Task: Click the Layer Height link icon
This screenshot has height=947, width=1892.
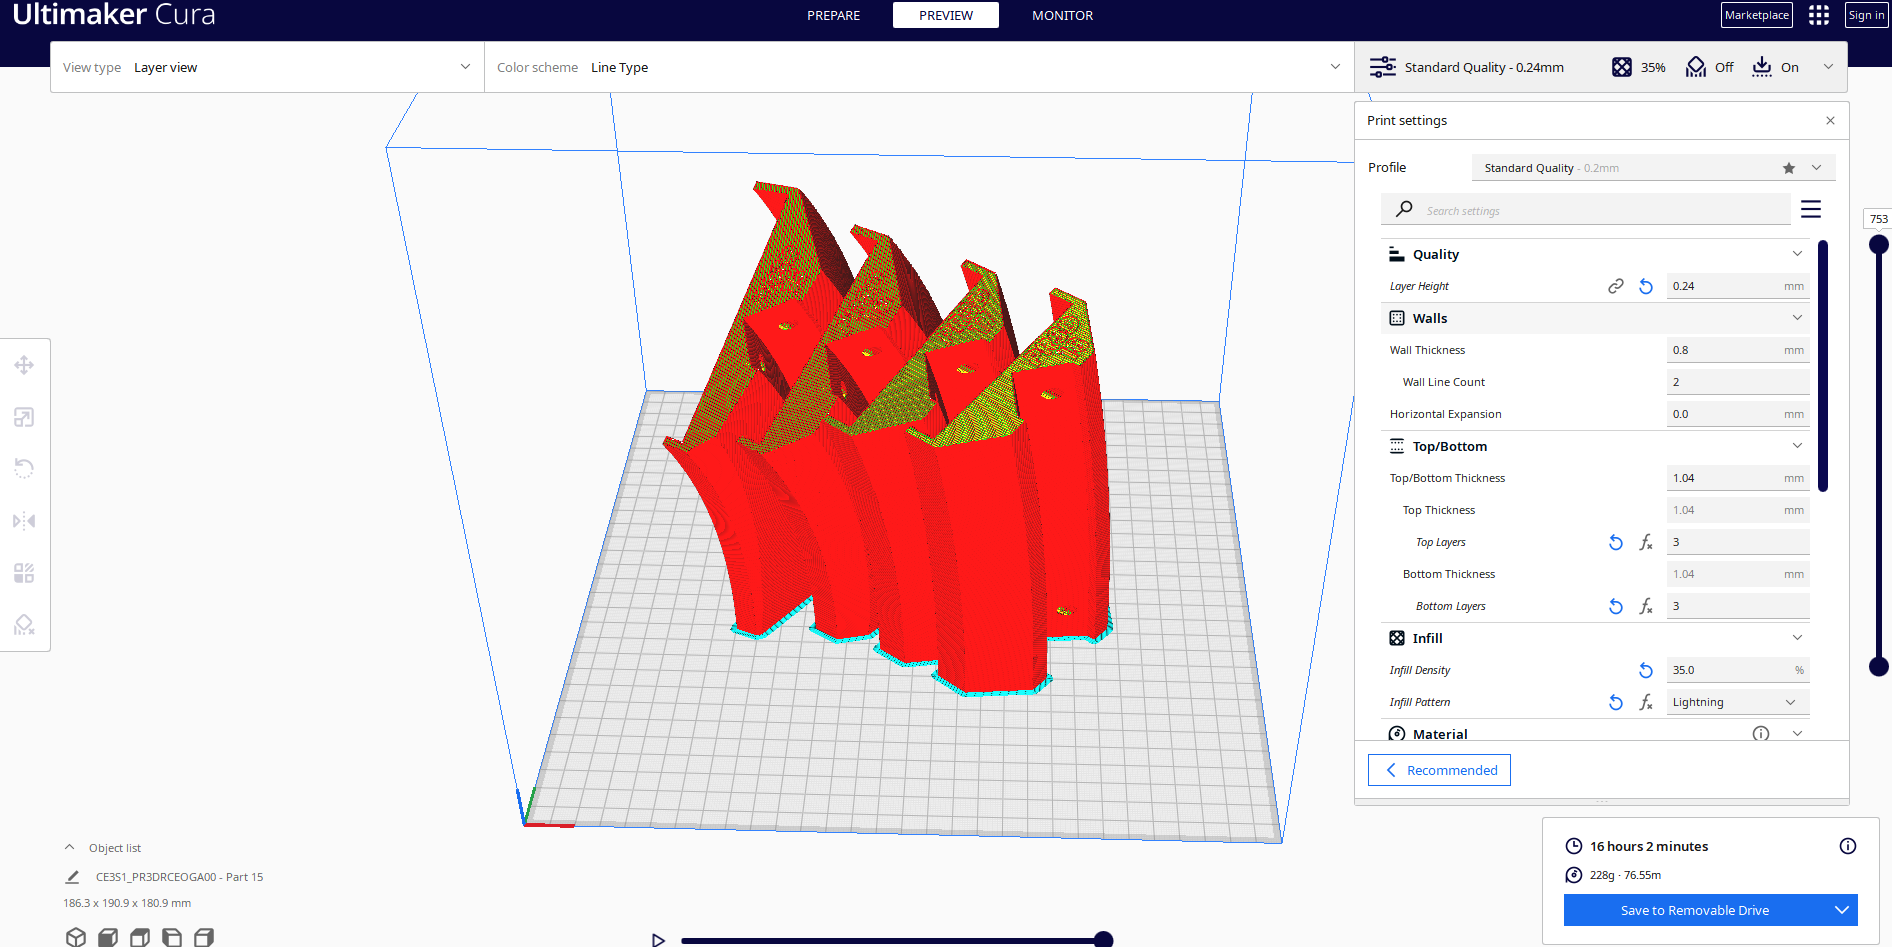Action: (x=1616, y=286)
